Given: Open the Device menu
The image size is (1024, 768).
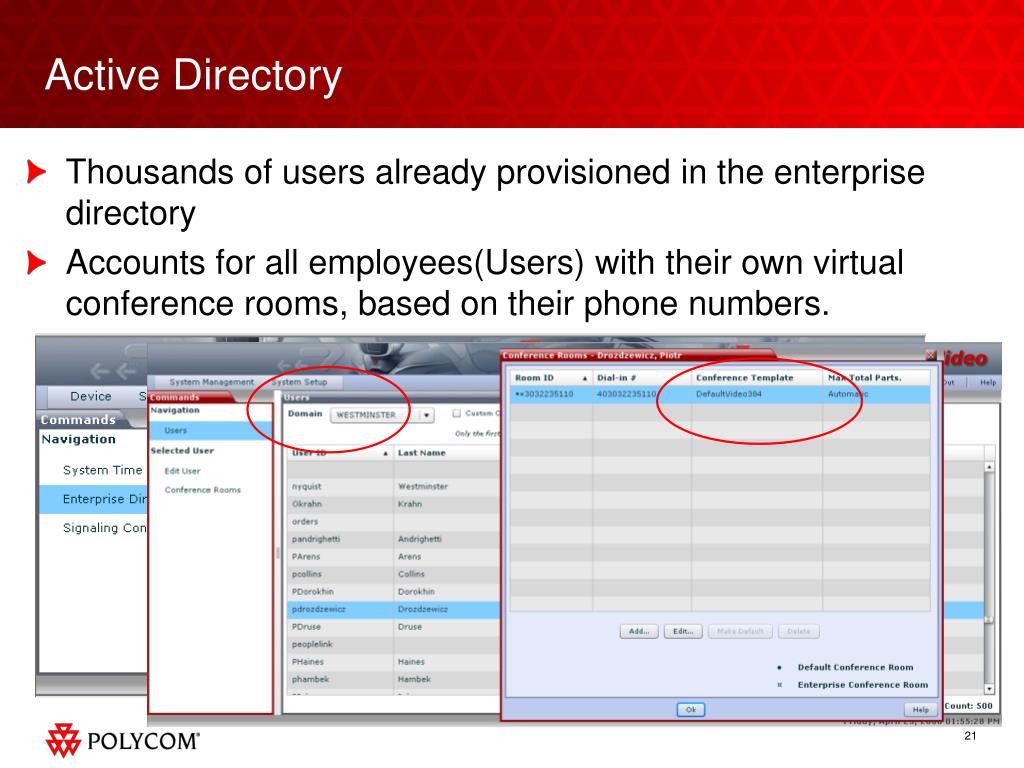Looking at the screenshot, I should pos(90,396).
